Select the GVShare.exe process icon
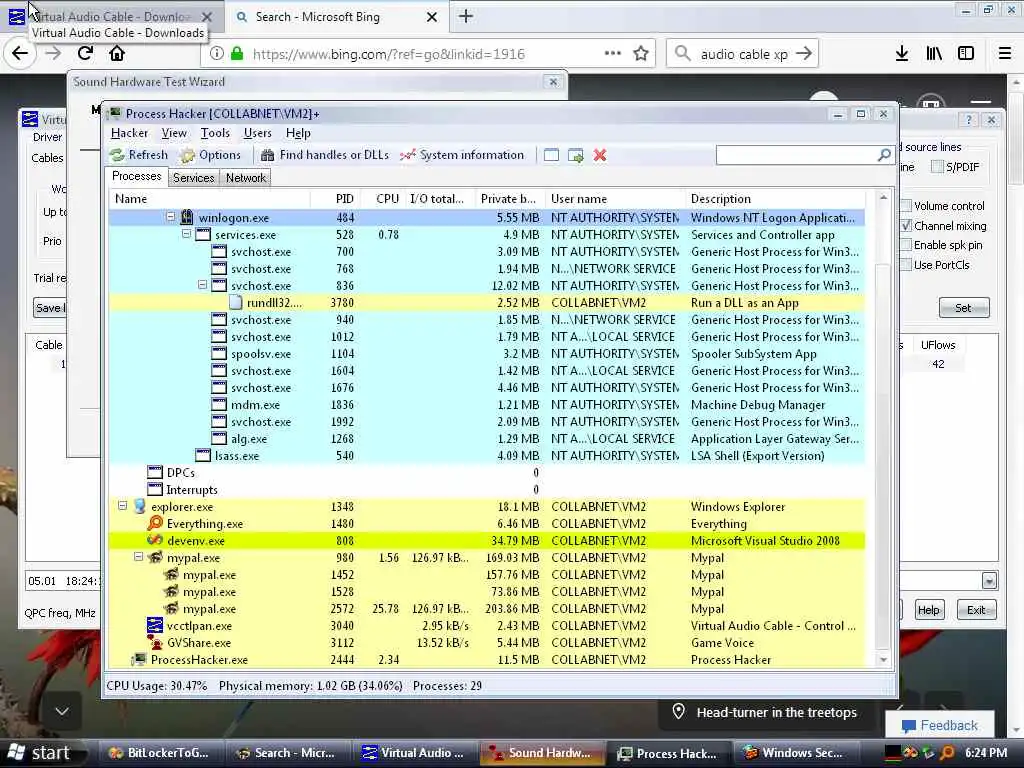Screen dimensions: 1024x768 (x=155, y=642)
